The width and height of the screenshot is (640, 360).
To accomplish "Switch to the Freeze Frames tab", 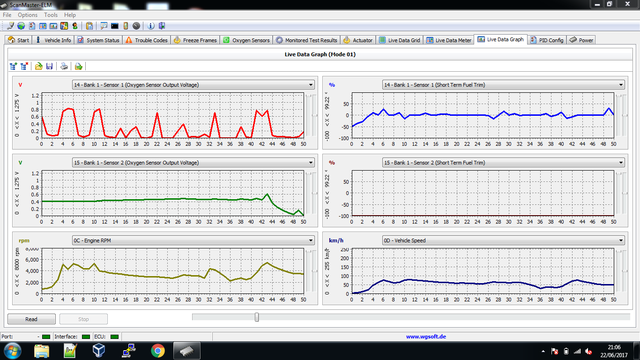I will [x=195, y=40].
